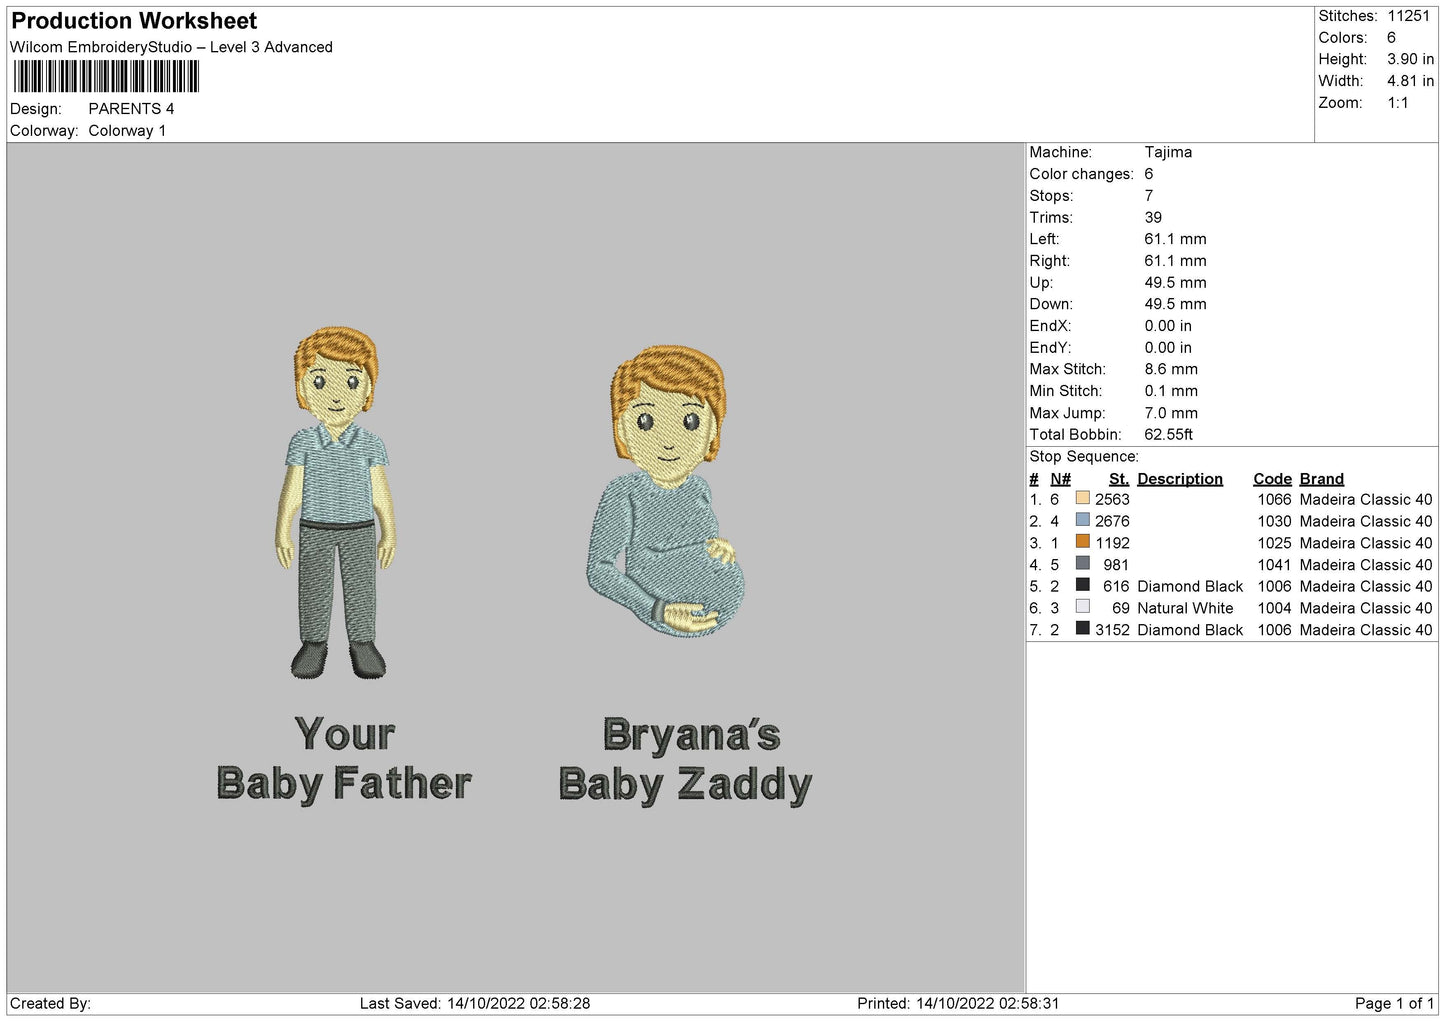The width and height of the screenshot is (1445, 1021).
Task: Click the Total Bobbin value 62.55ft
Action: (x=1169, y=435)
